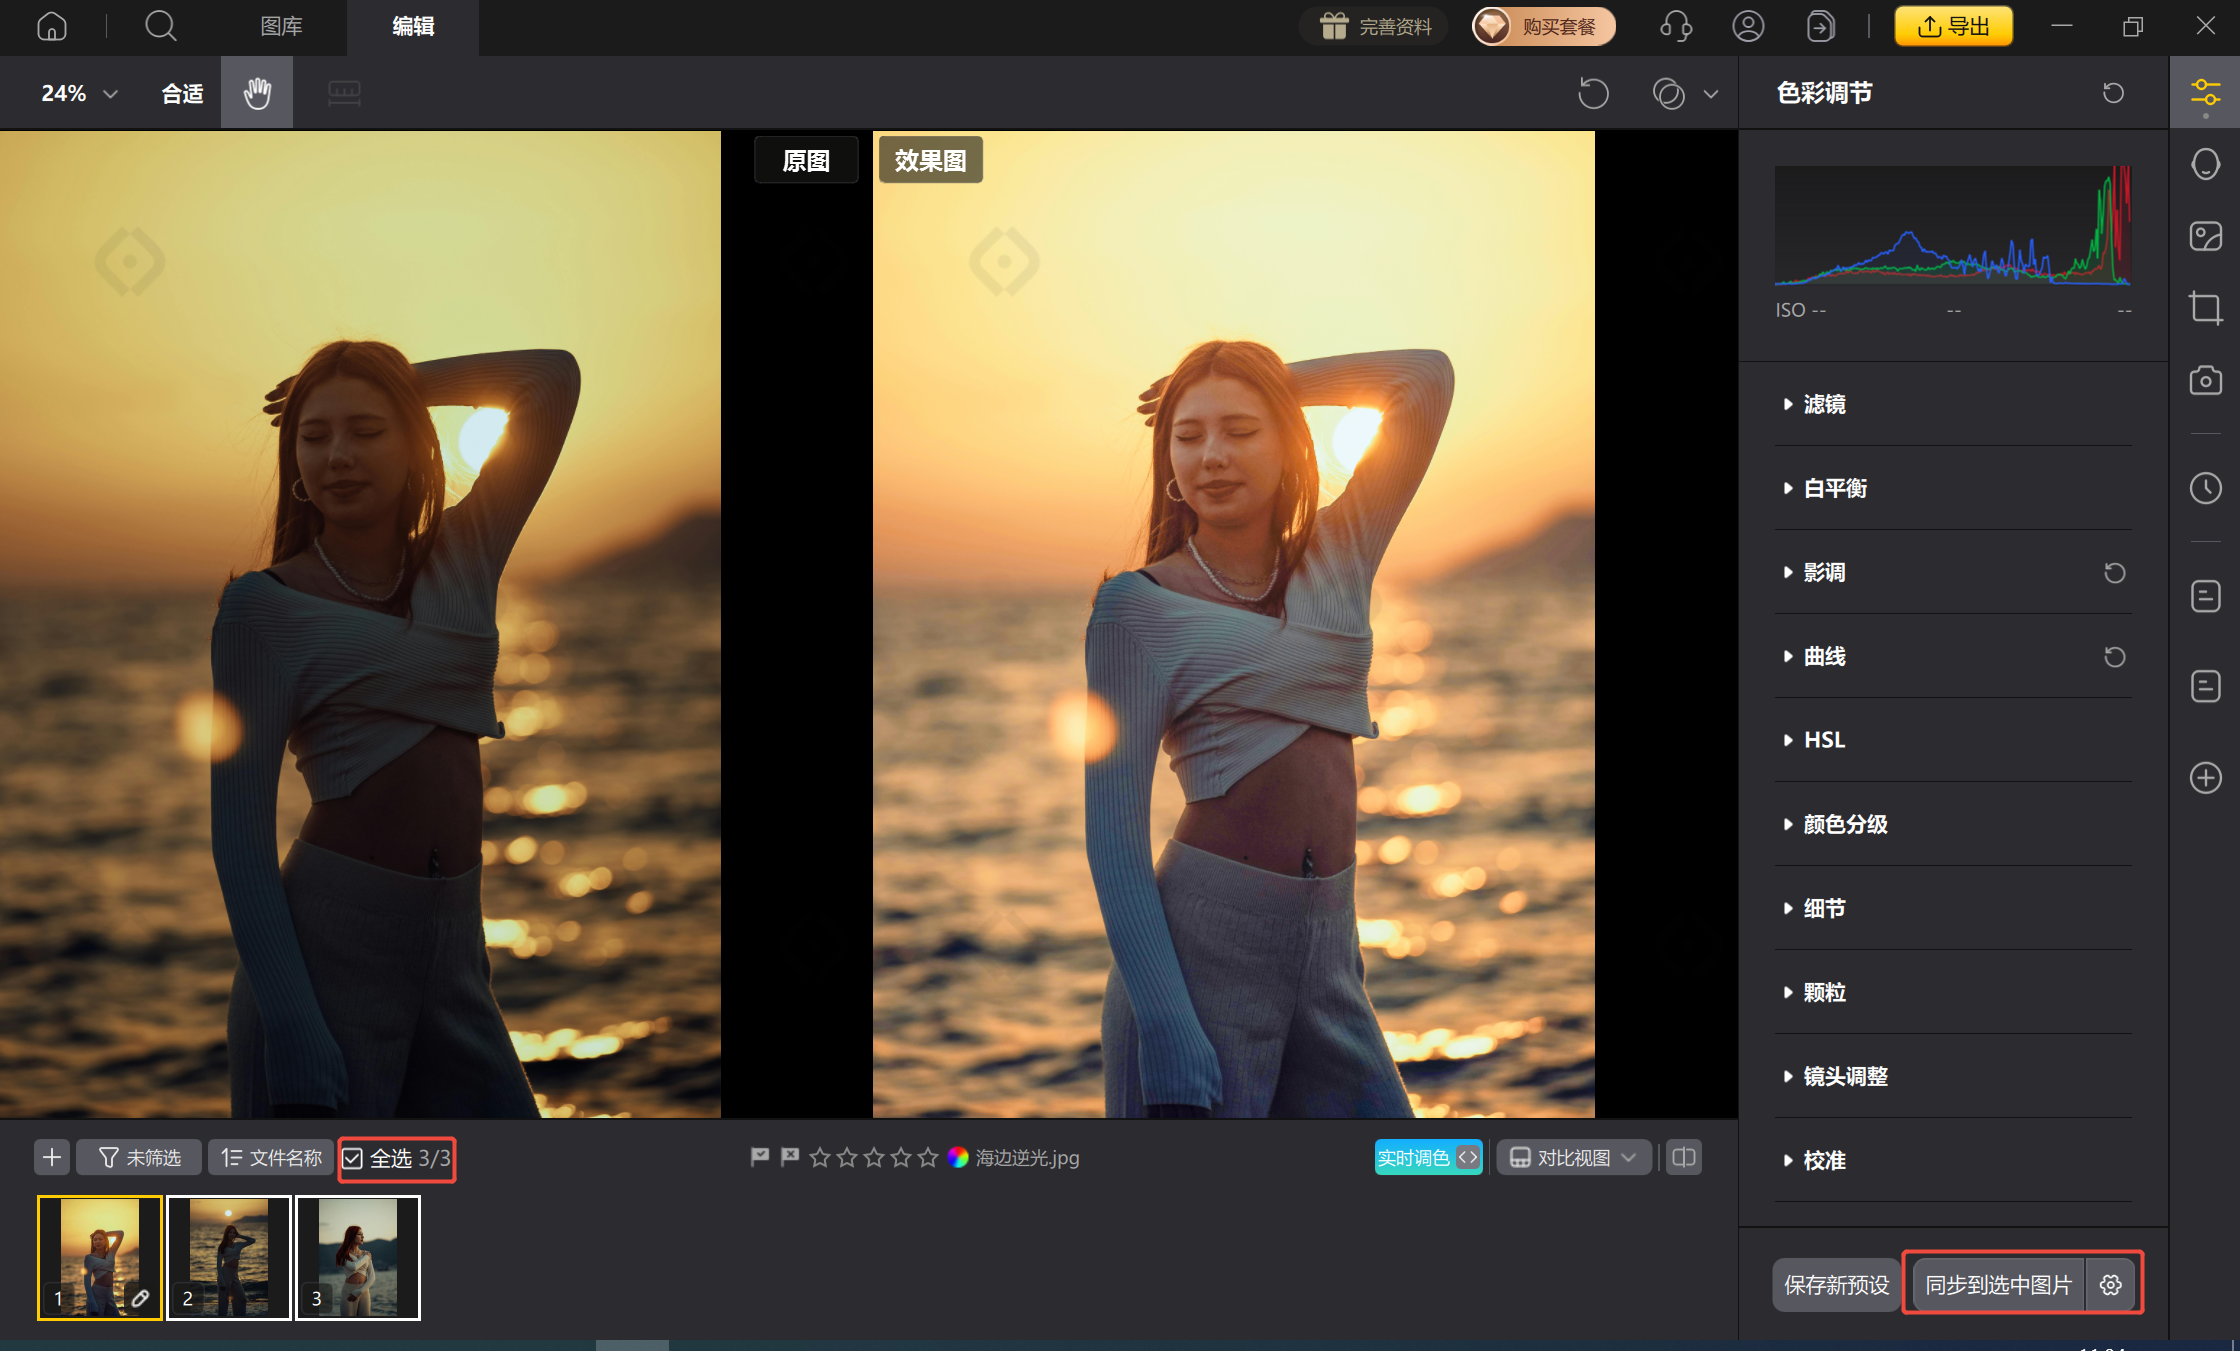Open the background image edit sidebar icon
The image size is (2240, 1351).
(x=2205, y=237)
